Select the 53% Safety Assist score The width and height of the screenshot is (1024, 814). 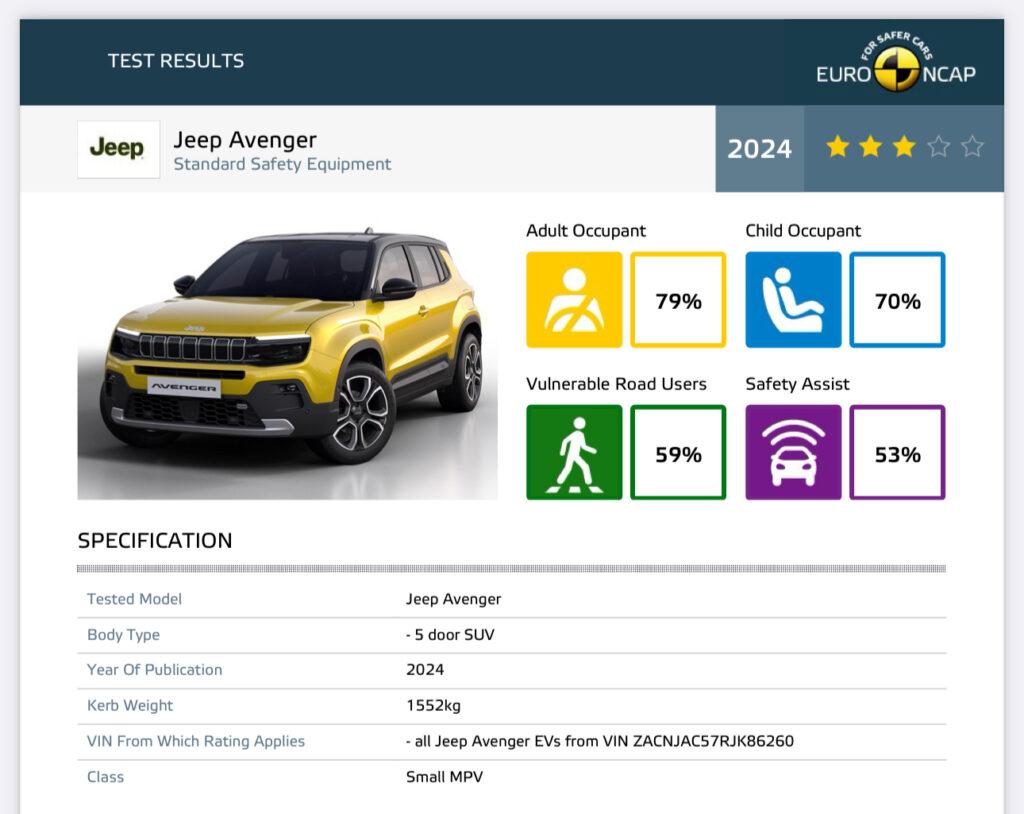click(897, 453)
